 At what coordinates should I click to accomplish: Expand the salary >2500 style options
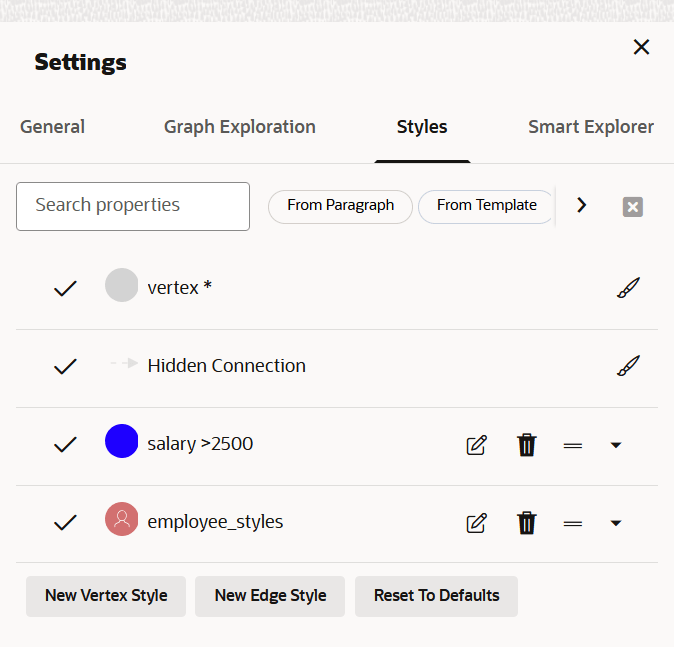(x=616, y=444)
